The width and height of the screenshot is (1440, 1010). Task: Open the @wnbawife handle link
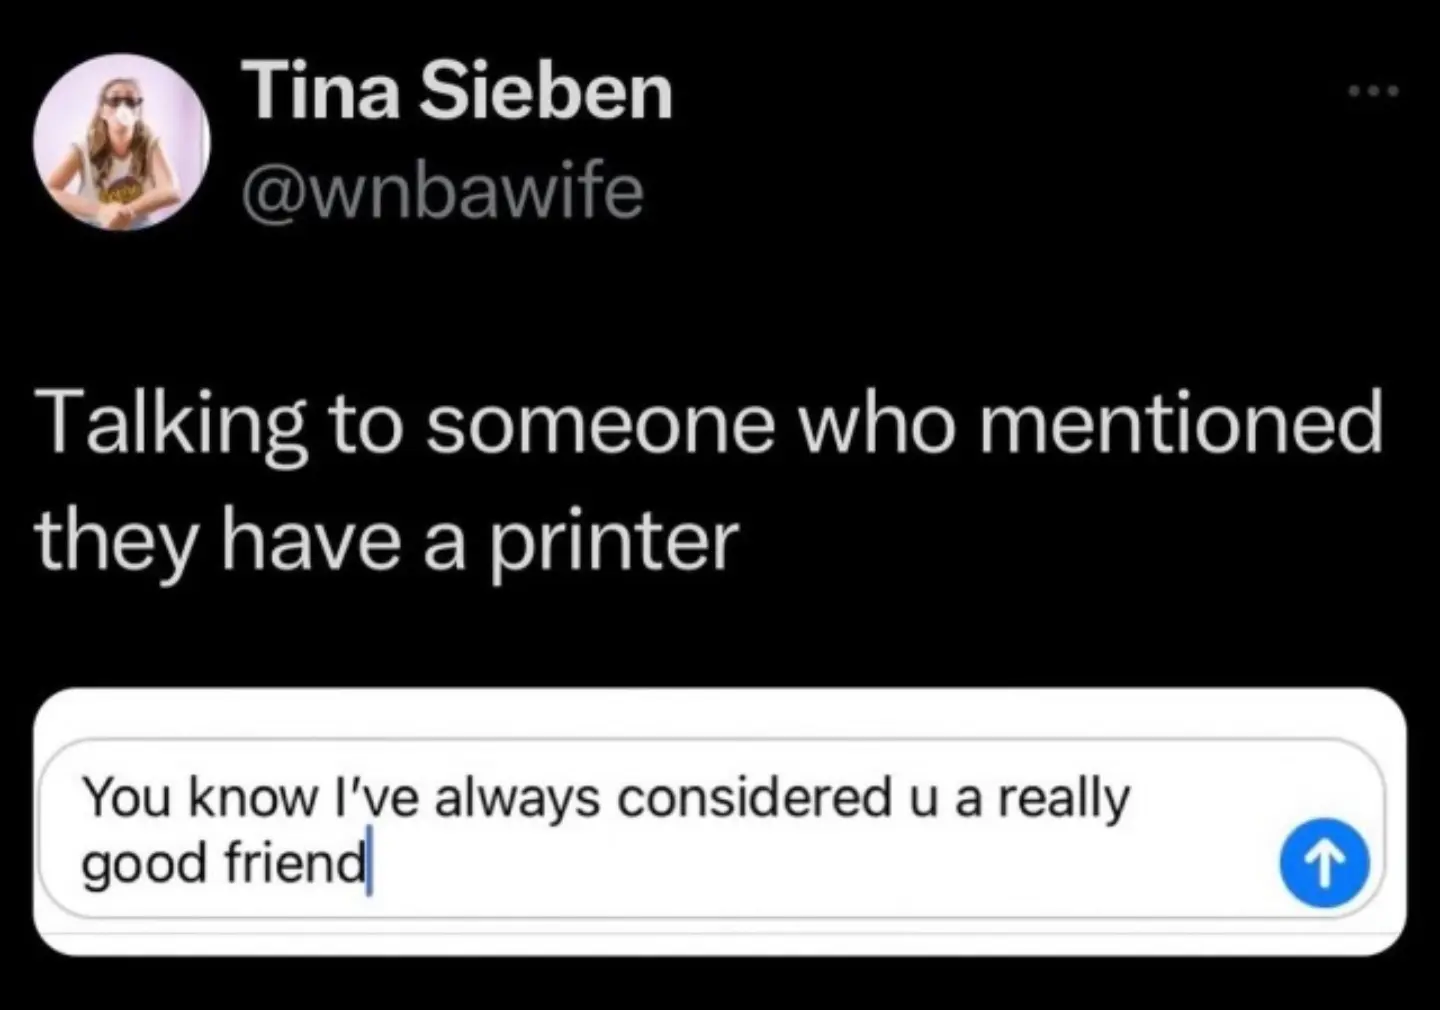click(443, 190)
